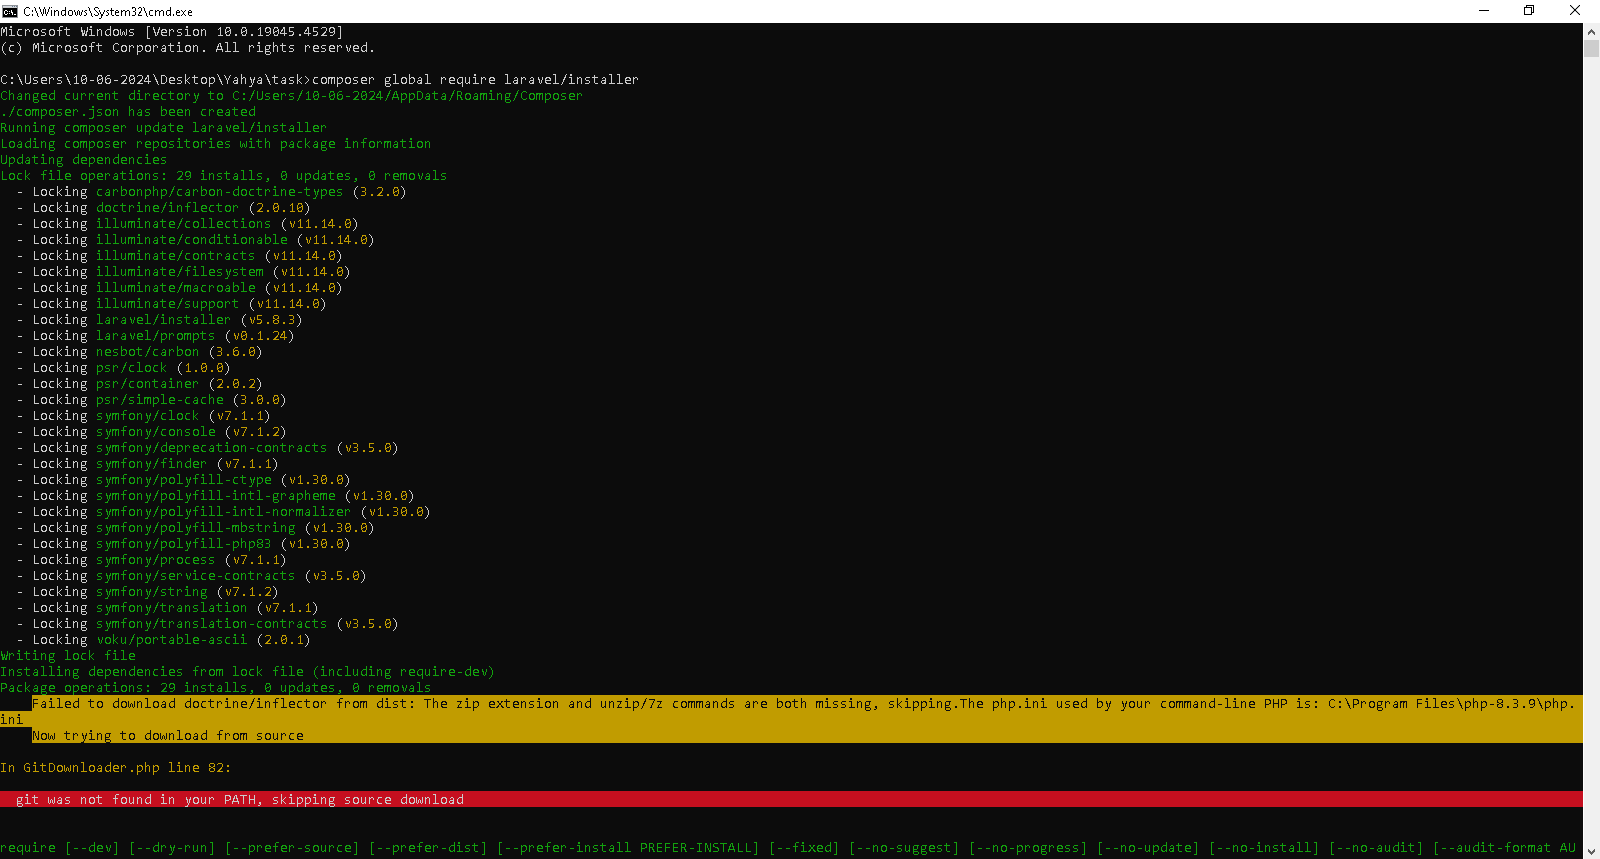Click the 'symfony/console' package name
This screenshot has width=1600, height=859.
point(155,432)
